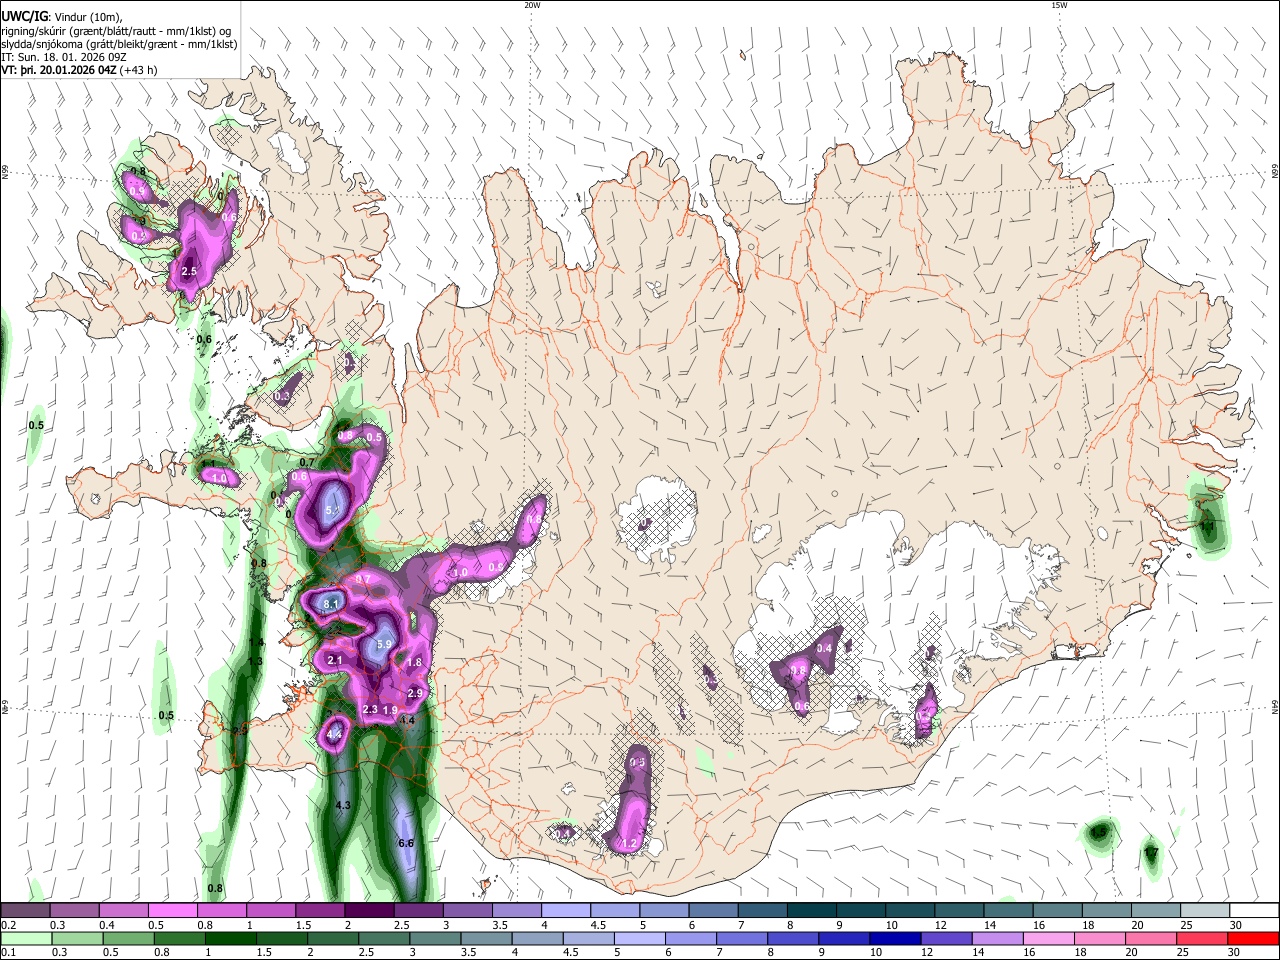This screenshot has width=1280, height=960.
Task: Click the "1.8" value on the map
Action: point(414,662)
